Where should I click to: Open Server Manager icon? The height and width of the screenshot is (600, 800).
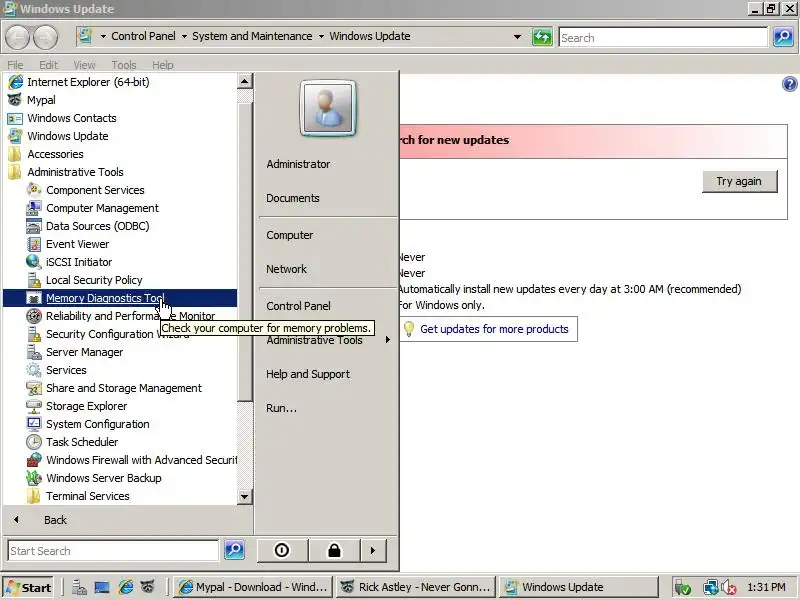pos(34,352)
